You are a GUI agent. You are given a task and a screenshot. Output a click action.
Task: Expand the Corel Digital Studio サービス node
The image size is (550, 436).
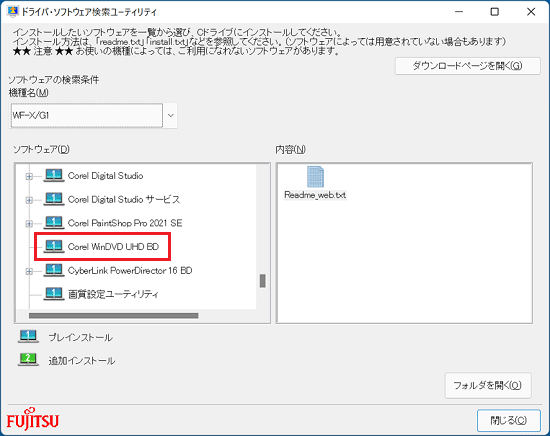[29, 200]
